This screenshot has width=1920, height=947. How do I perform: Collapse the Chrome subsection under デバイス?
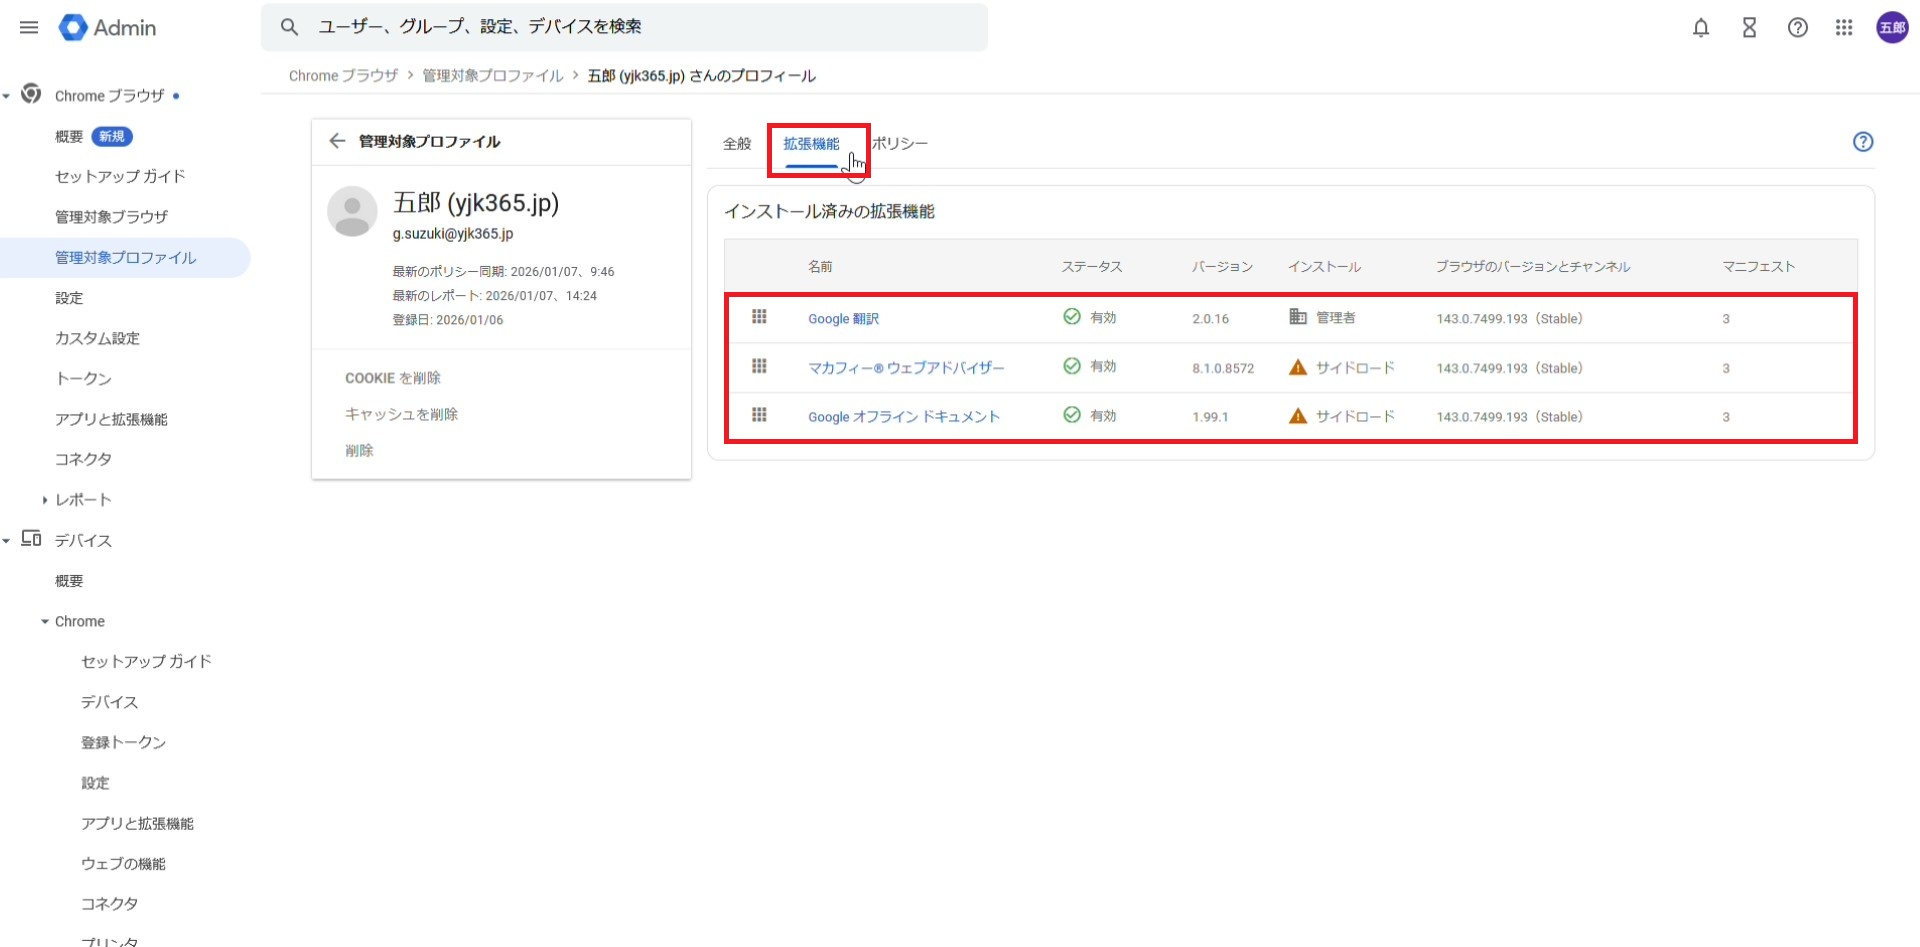point(45,622)
